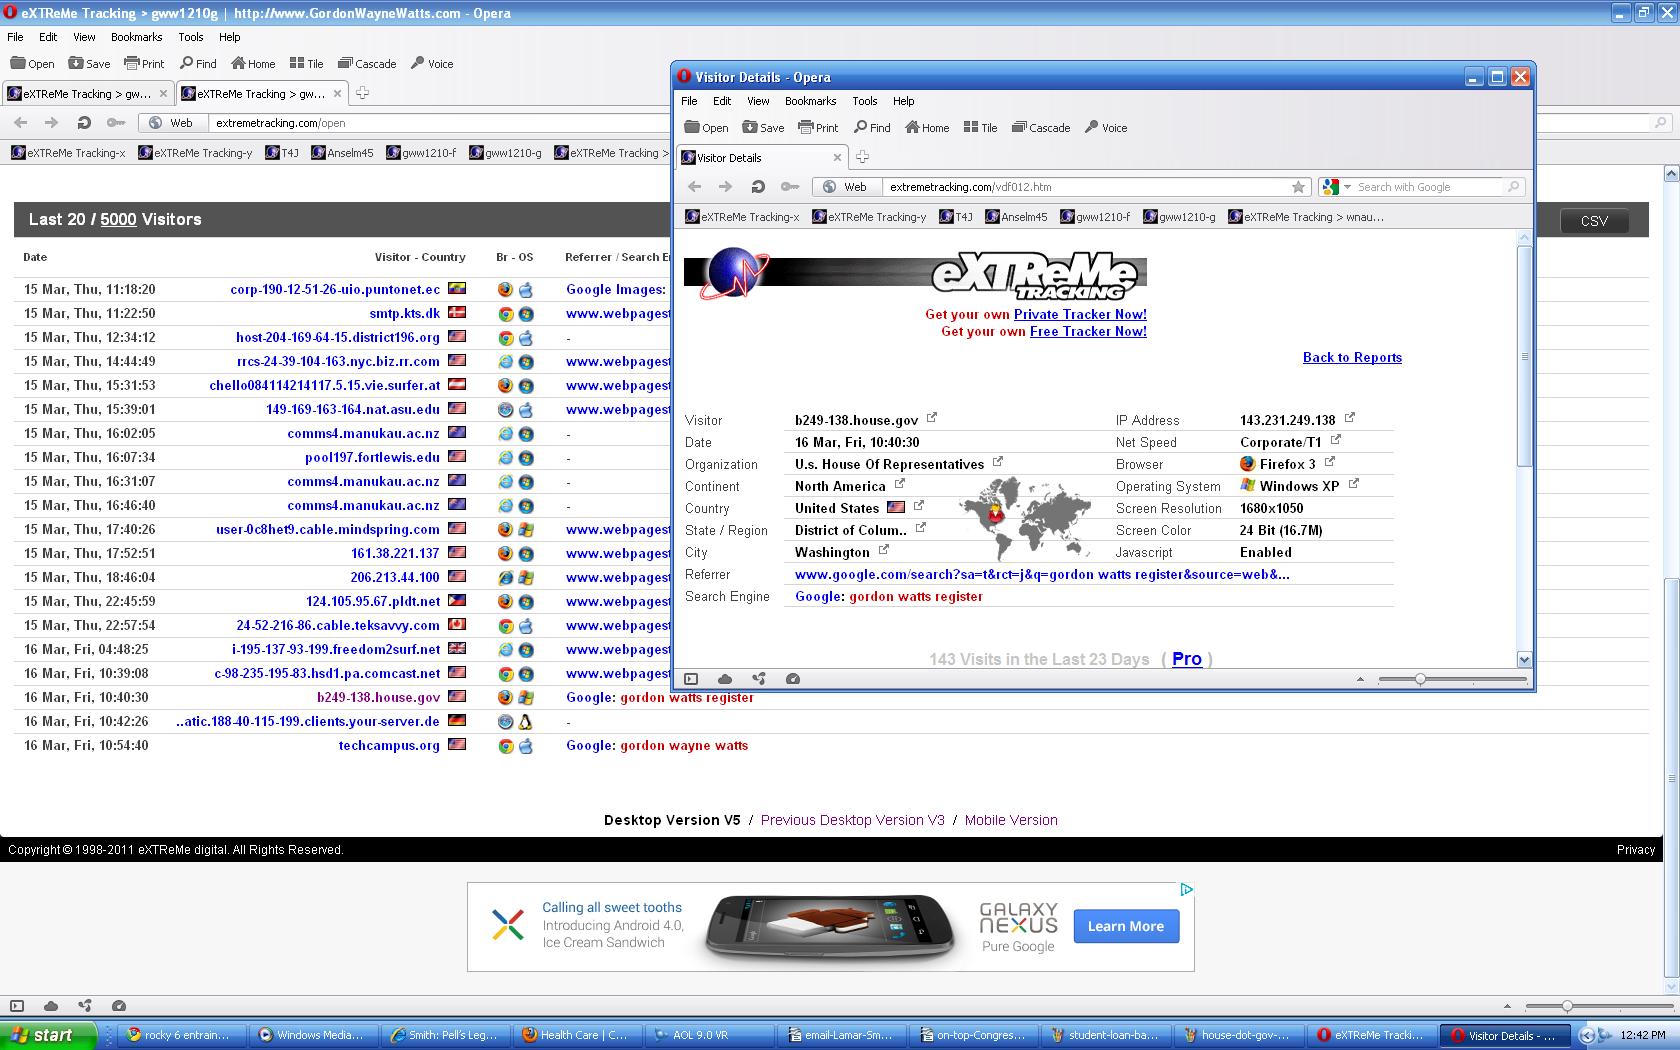Open Mobile Version link
This screenshot has height=1050, width=1680.
1011,820
